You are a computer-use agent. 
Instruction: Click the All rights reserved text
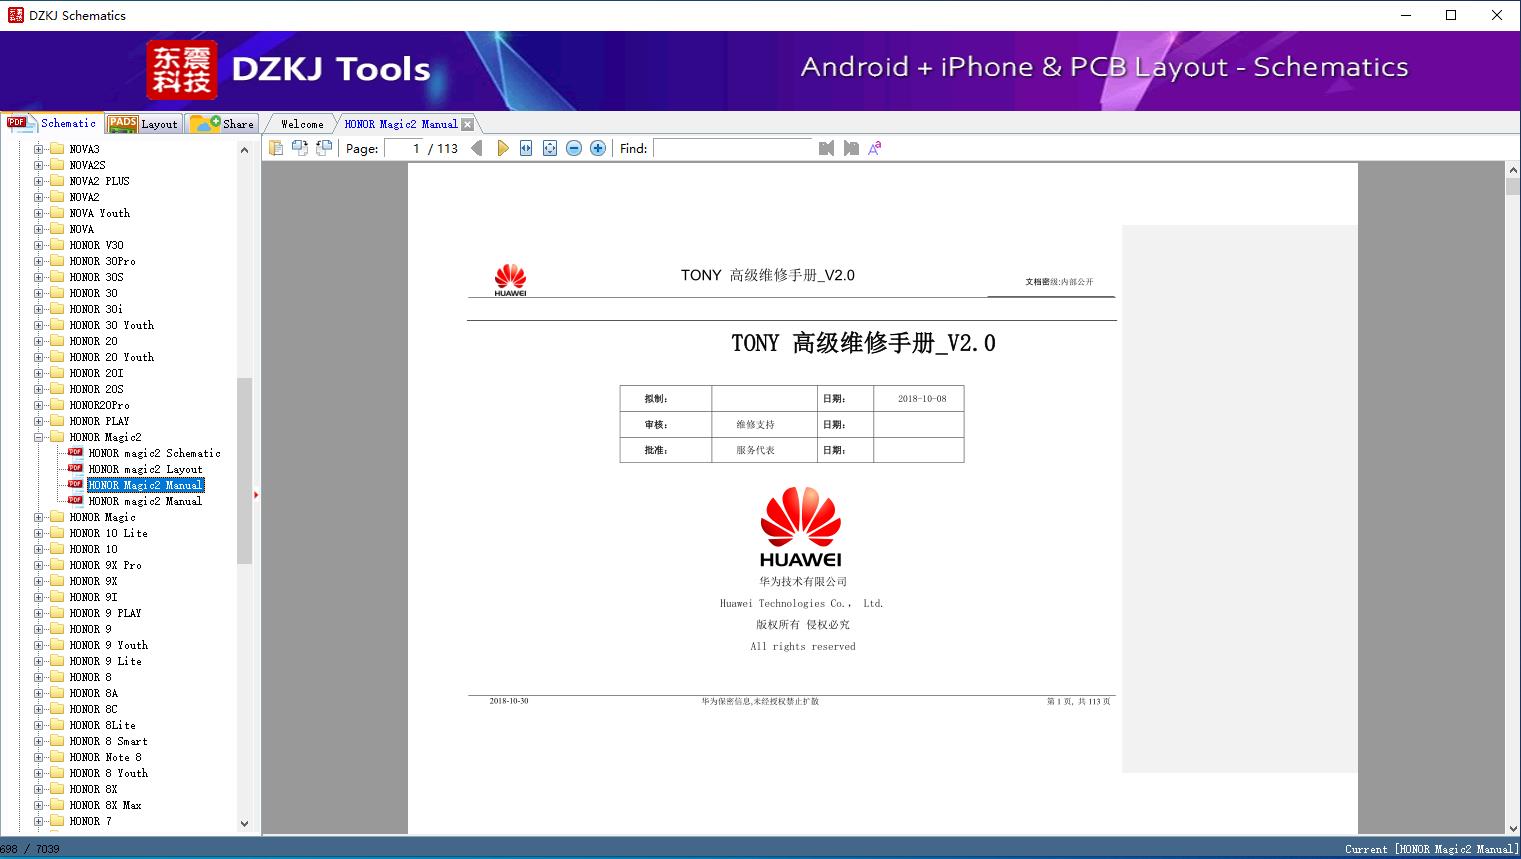click(803, 646)
